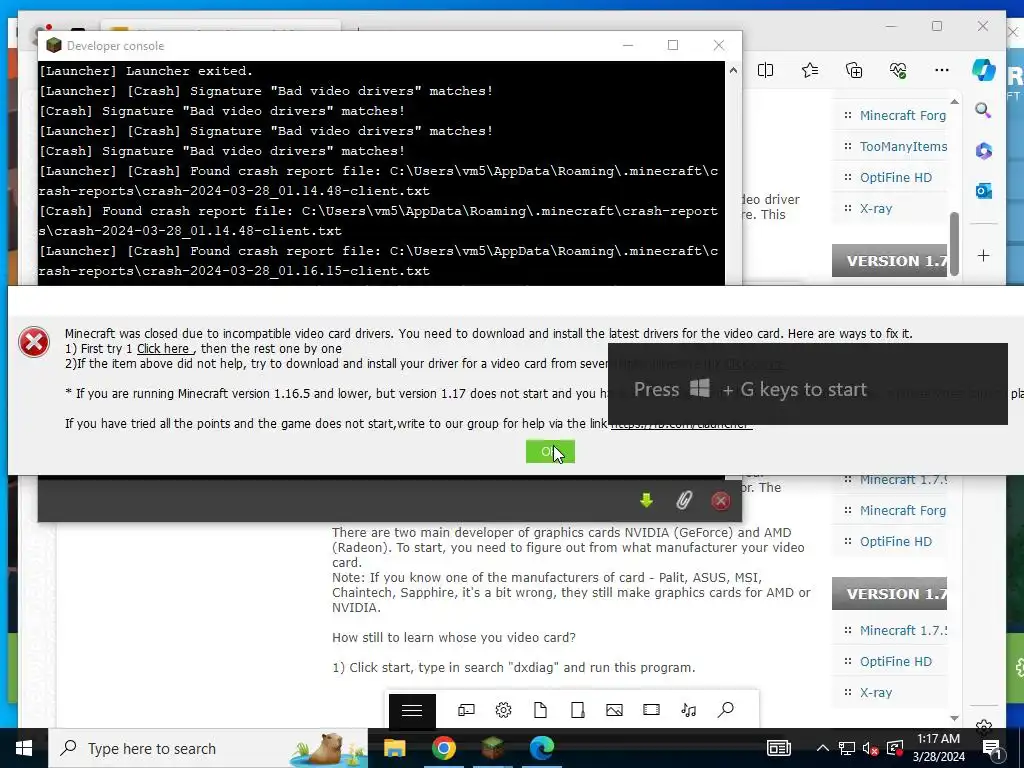The height and width of the screenshot is (768, 1024).
Task: Click the green OK button in the error dialog
Action: coord(550,451)
